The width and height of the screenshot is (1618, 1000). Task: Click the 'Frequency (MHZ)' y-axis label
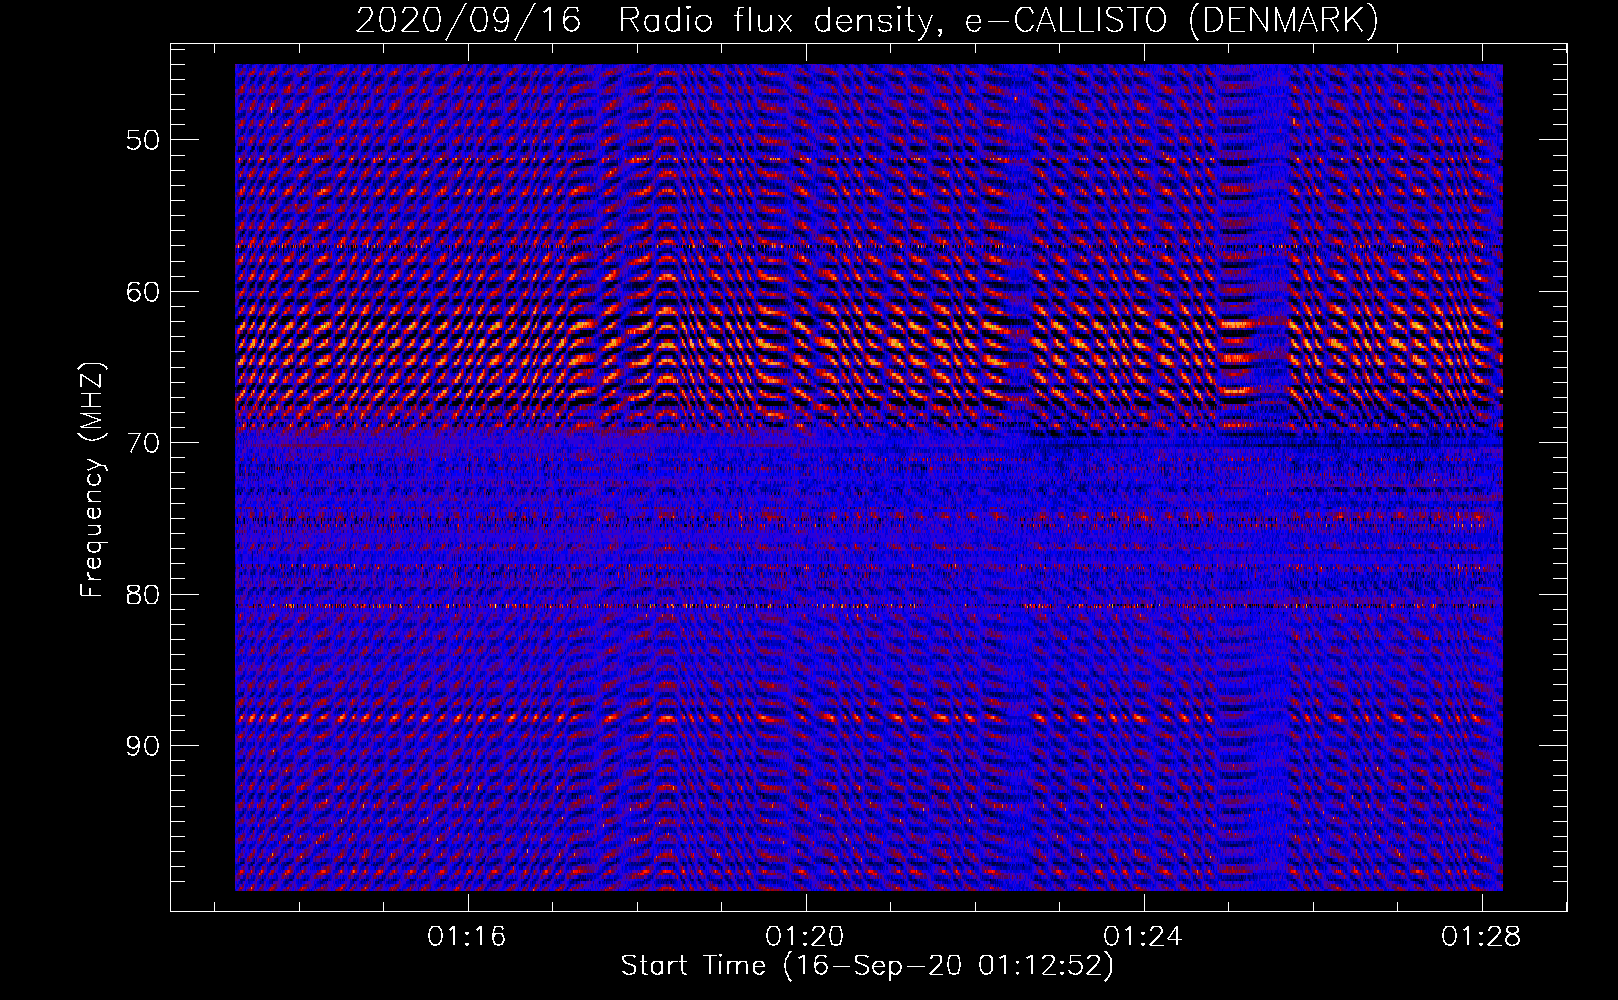pyautogui.click(x=92, y=481)
